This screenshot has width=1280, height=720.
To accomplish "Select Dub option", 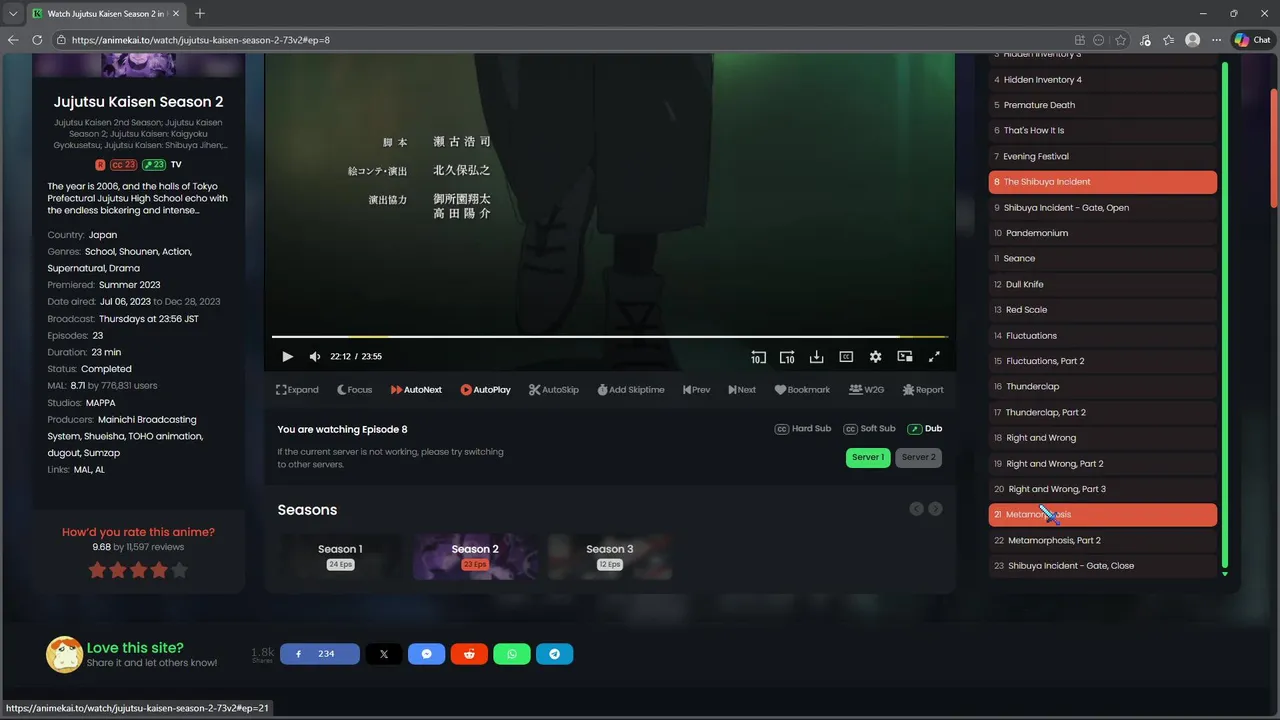I will point(925,429).
